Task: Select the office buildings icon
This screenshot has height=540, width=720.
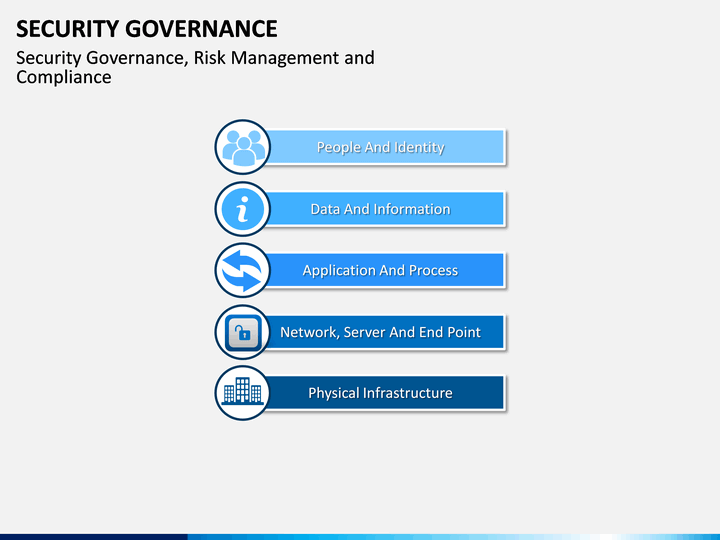Action: 242,391
